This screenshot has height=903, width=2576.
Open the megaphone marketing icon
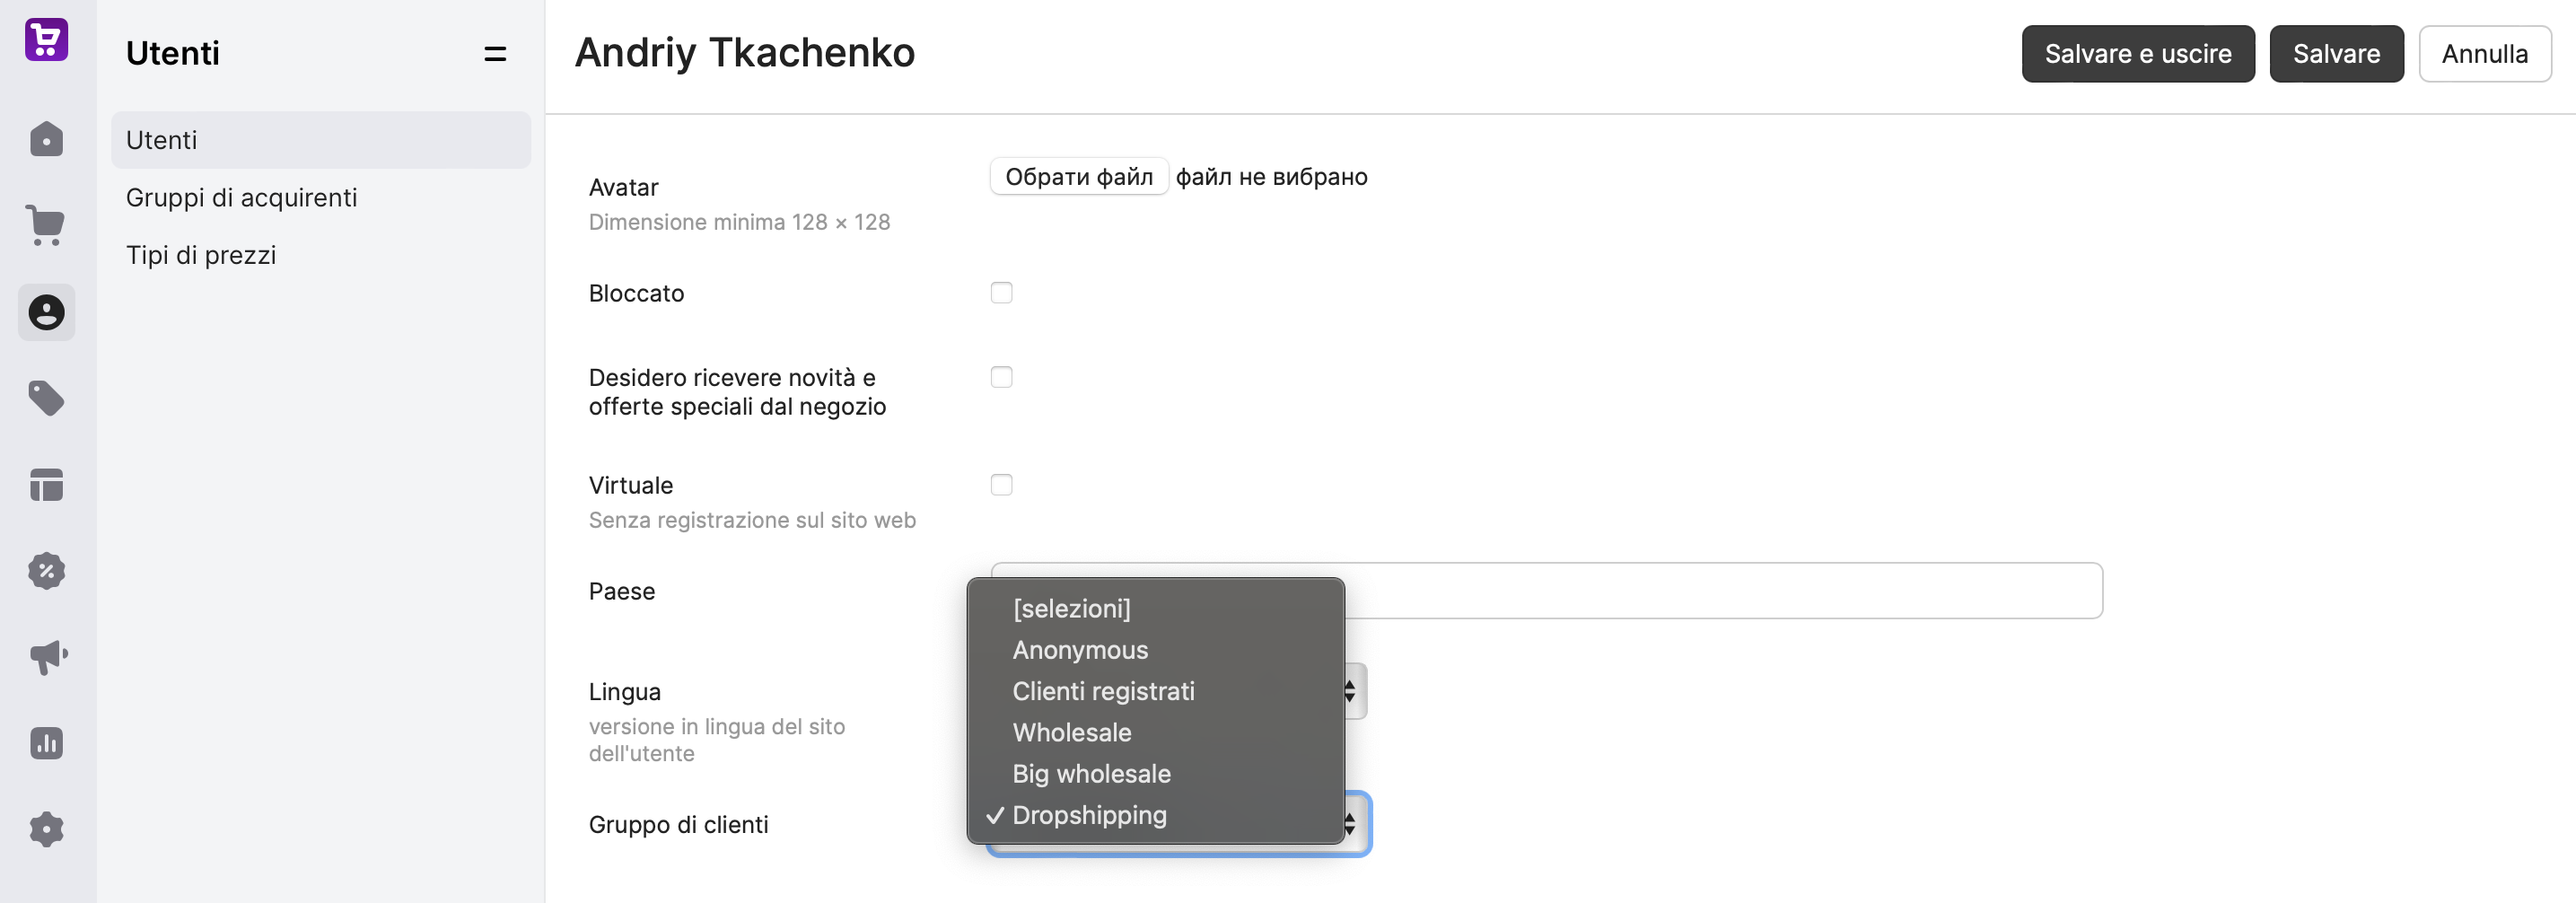(x=46, y=657)
